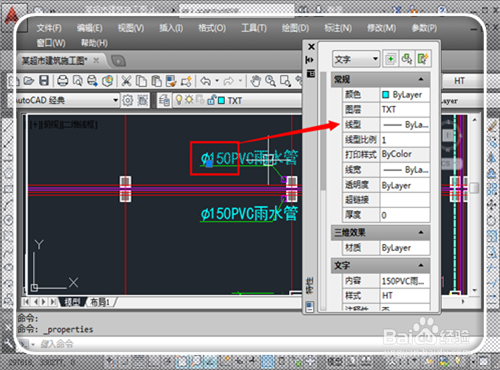Click the 线型比例 value field

coord(405,140)
